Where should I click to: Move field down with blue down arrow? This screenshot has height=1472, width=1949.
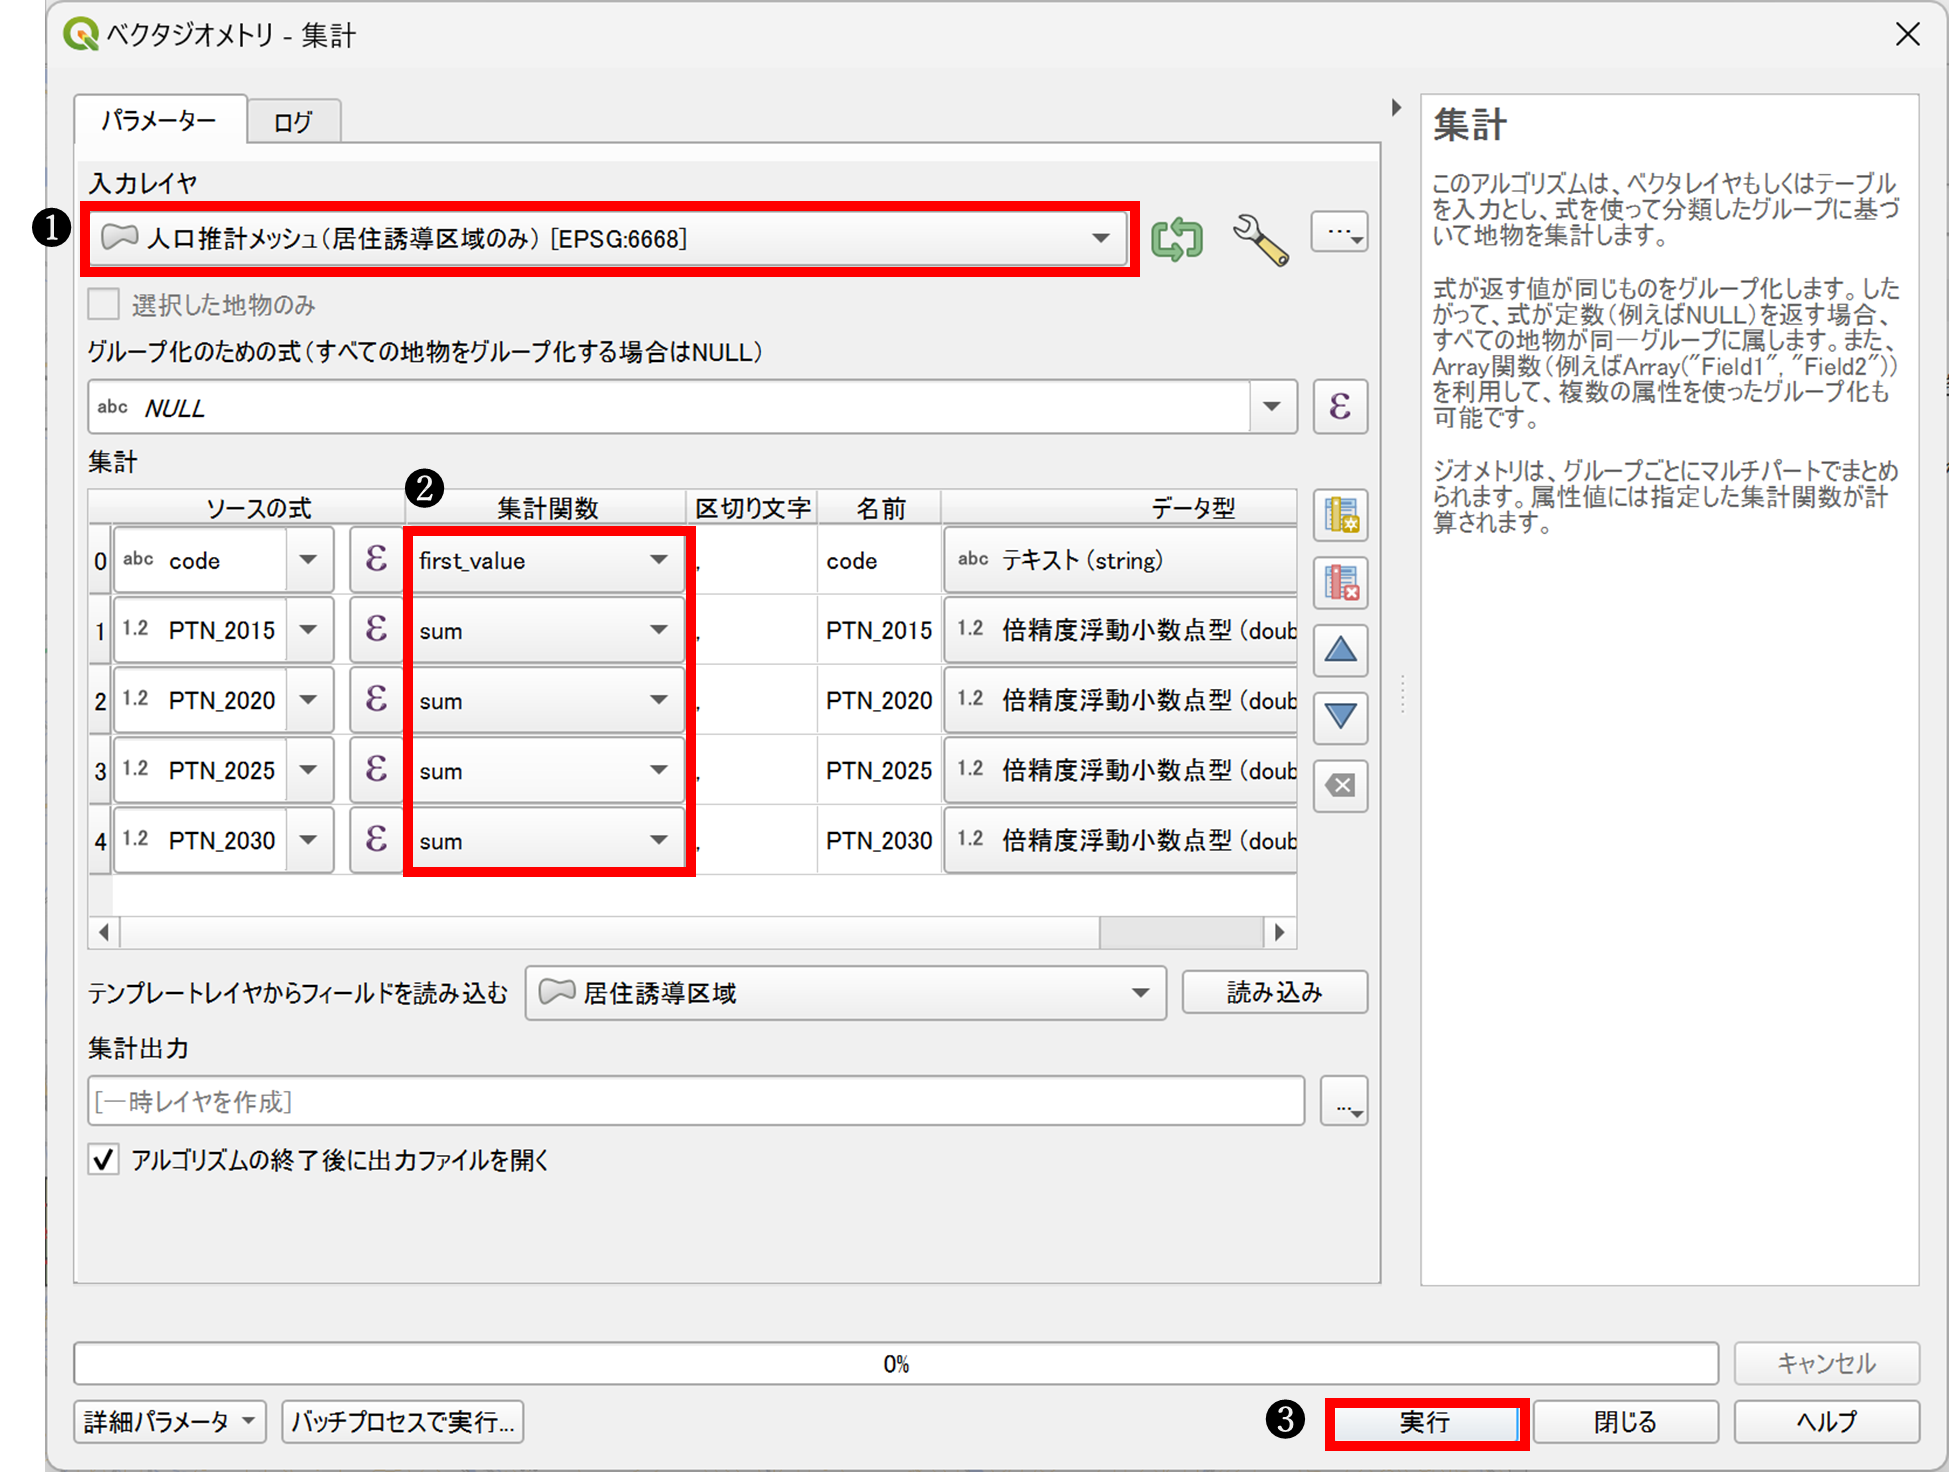click(1340, 716)
